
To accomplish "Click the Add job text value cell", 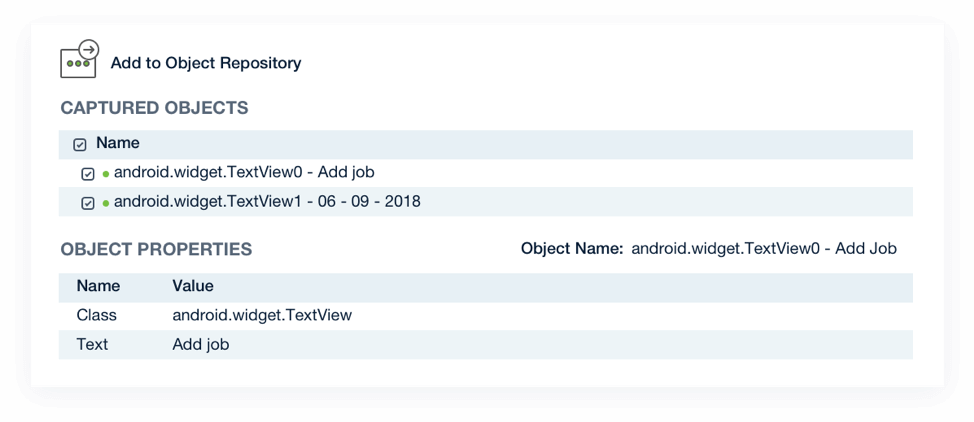I will [x=201, y=344].
